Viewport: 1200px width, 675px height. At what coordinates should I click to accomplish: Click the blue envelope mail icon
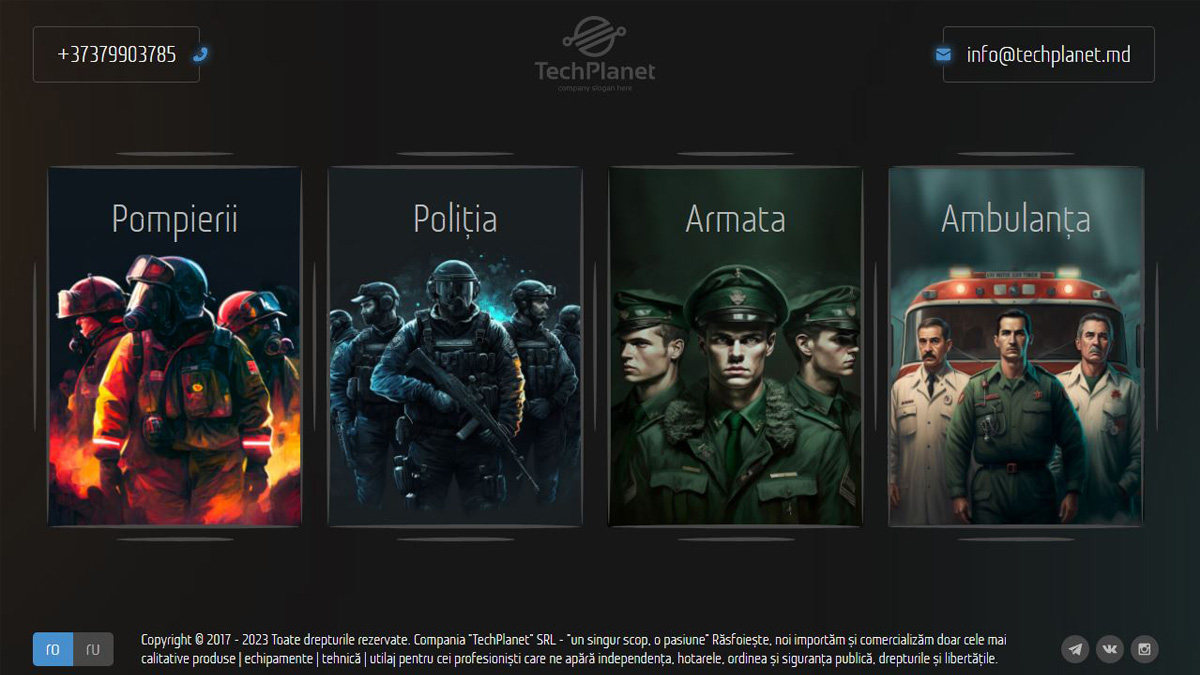pyautogui.click(x=943, y=54)
